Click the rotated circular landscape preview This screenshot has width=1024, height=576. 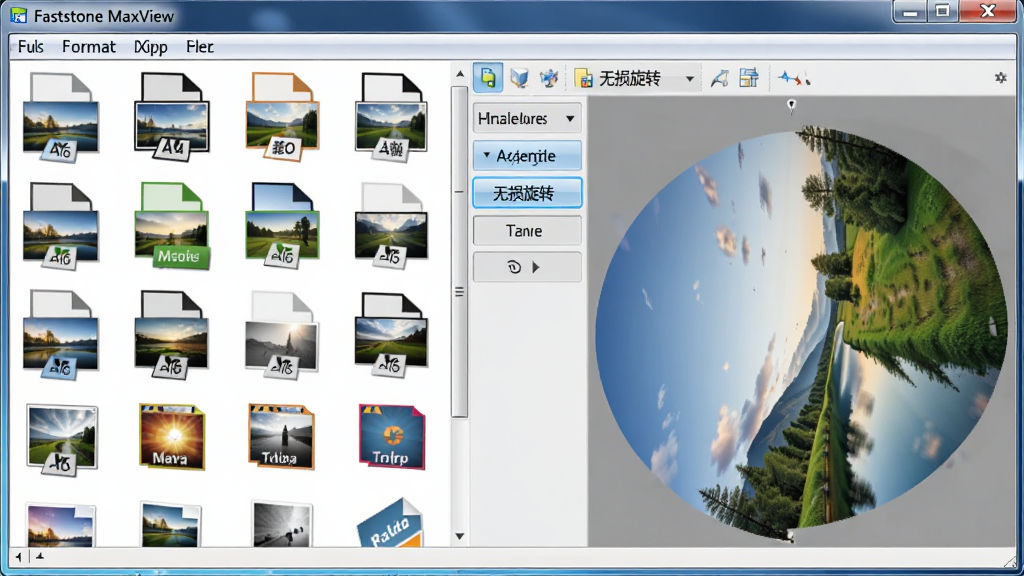tap(801, 335)
